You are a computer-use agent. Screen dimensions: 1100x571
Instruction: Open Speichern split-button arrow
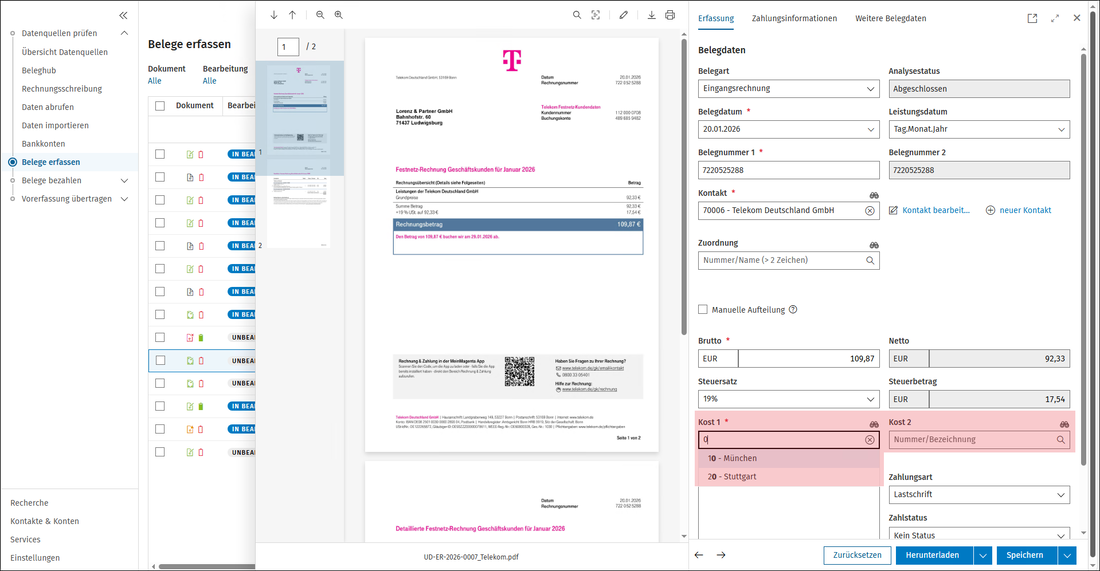(1067, 555)
